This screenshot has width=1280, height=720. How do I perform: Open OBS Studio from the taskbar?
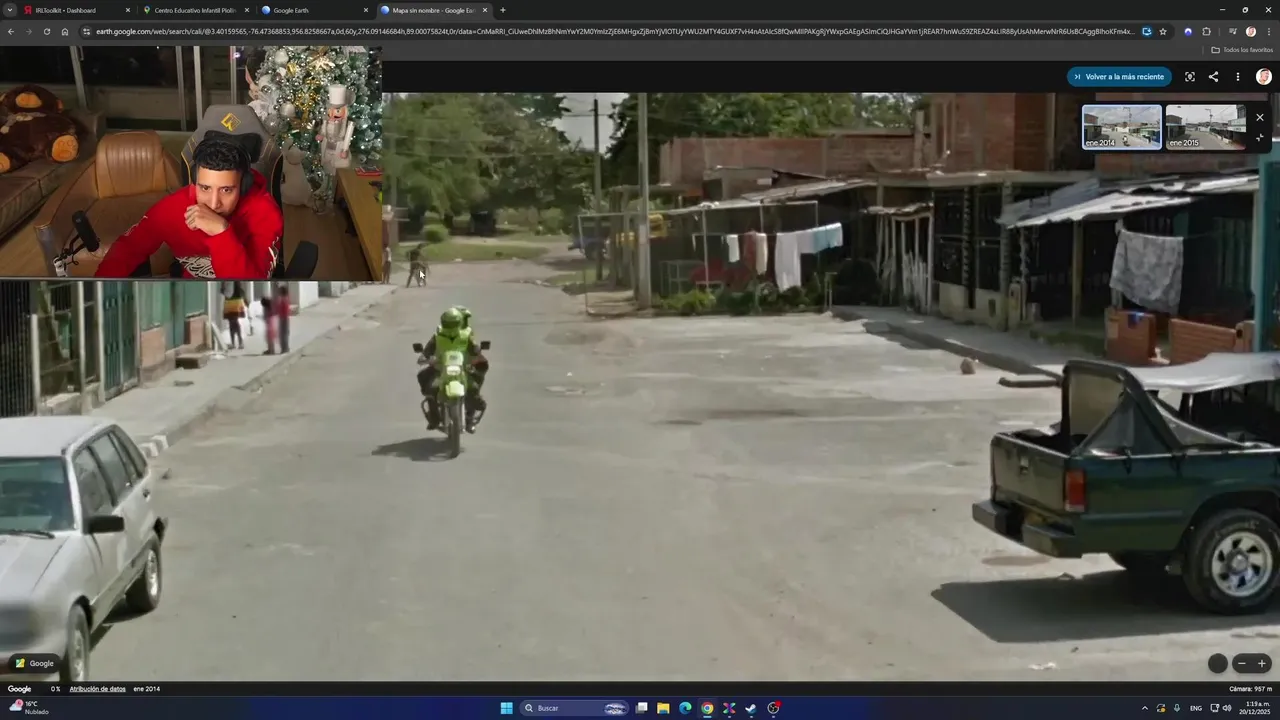pyautogui.click(x=773, y=708)
